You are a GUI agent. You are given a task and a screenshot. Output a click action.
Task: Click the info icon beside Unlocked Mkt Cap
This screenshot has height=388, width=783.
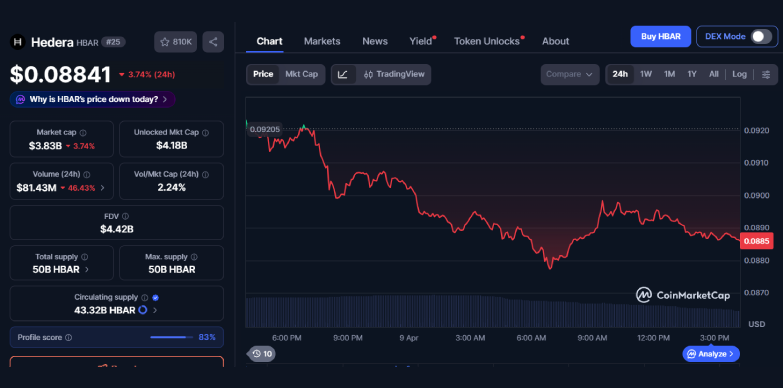click(x=206, y=133)
